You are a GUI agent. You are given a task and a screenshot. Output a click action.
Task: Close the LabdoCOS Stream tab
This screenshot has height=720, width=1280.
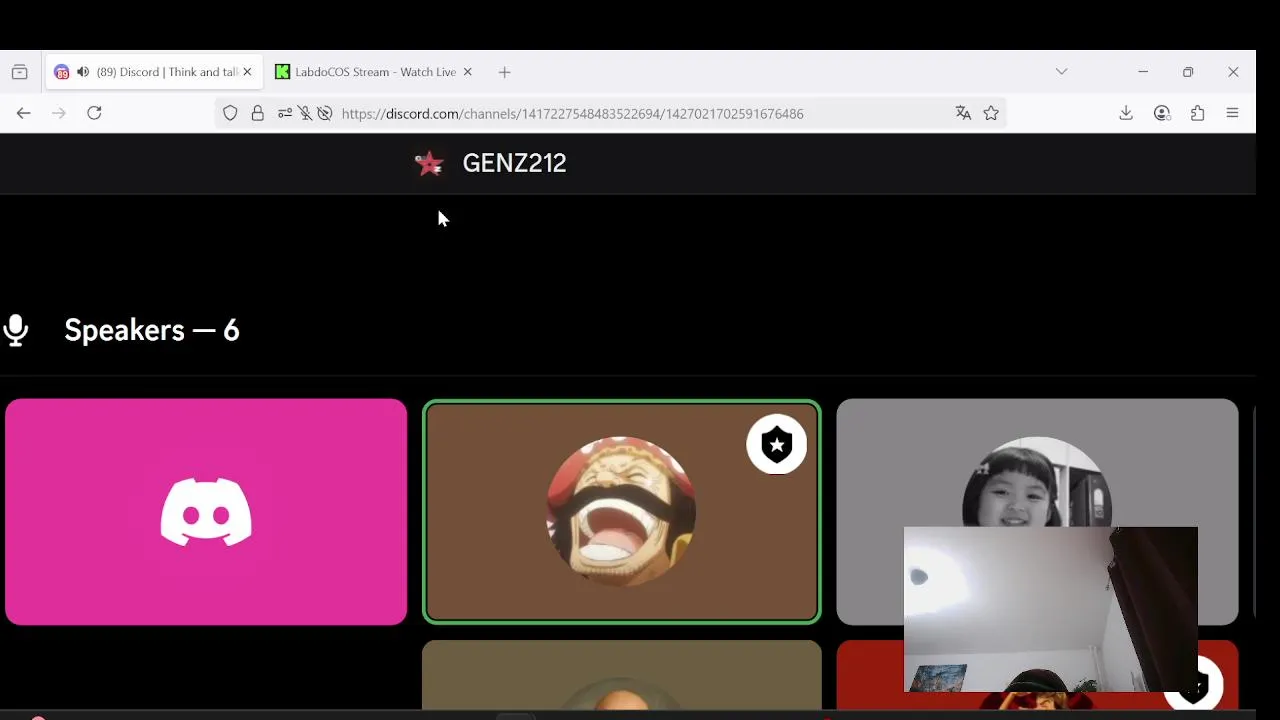point(467,72)
